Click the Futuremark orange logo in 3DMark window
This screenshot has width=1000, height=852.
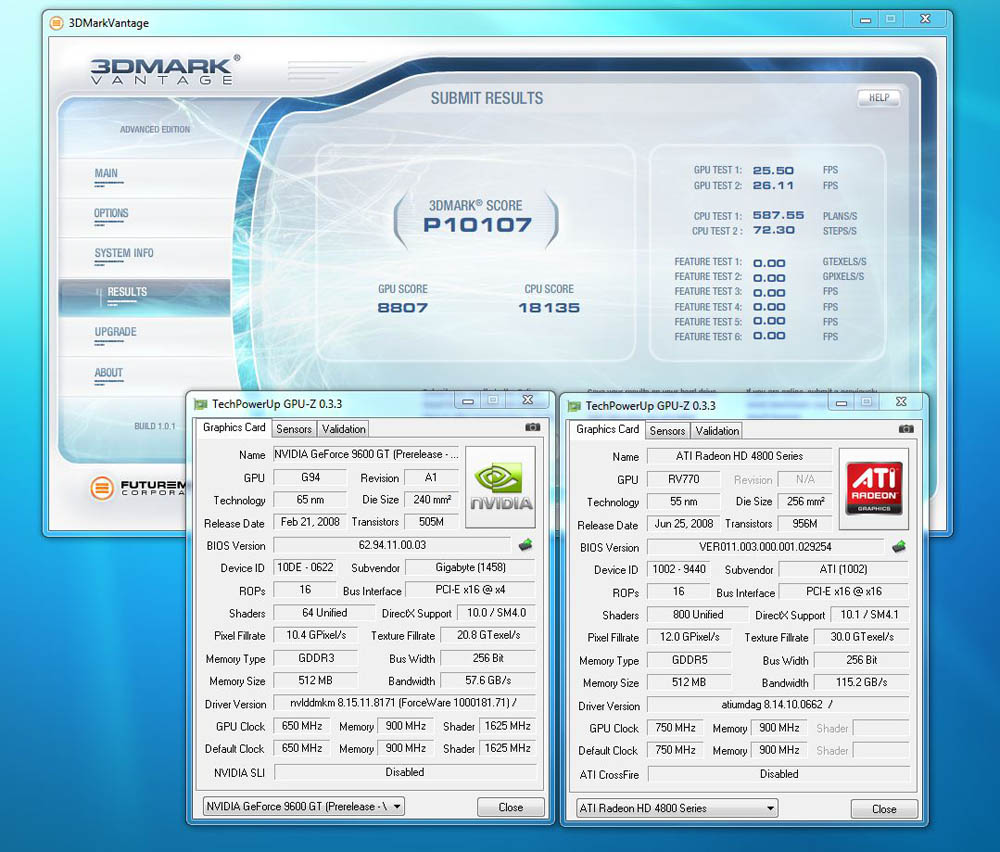click(102, 488)
